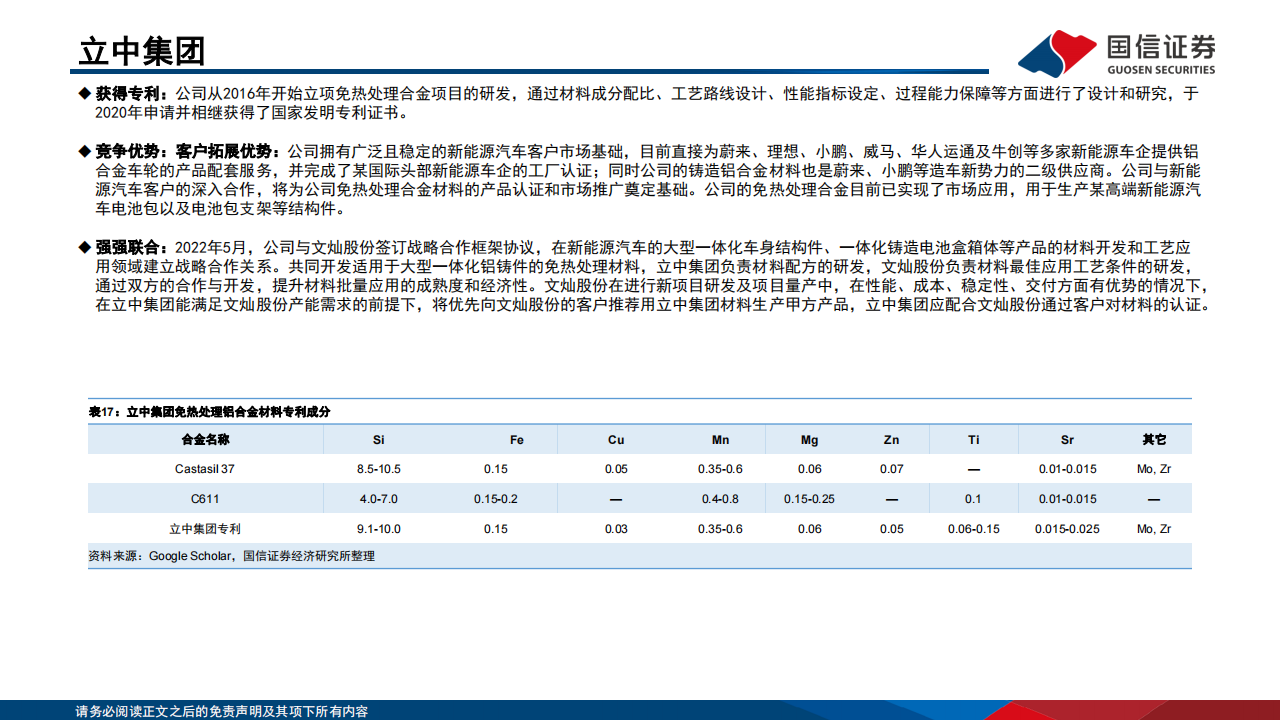Click the 其它 column header
The width and height of the screenshot is (1280, 720).
1154,440
